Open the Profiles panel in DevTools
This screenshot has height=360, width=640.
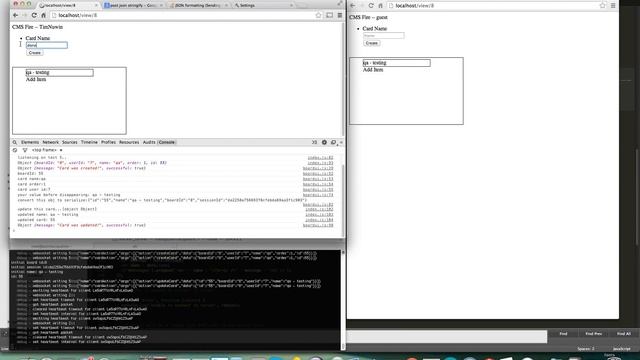(108, 142)
